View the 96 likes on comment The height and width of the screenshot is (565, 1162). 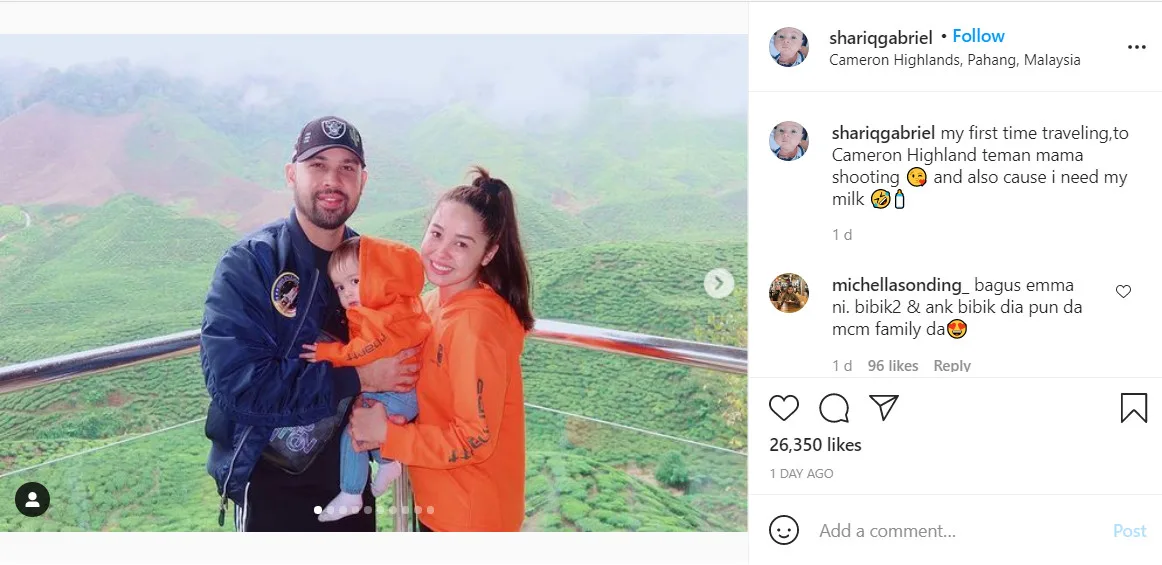pyautogui.click(x=893, y=366)
